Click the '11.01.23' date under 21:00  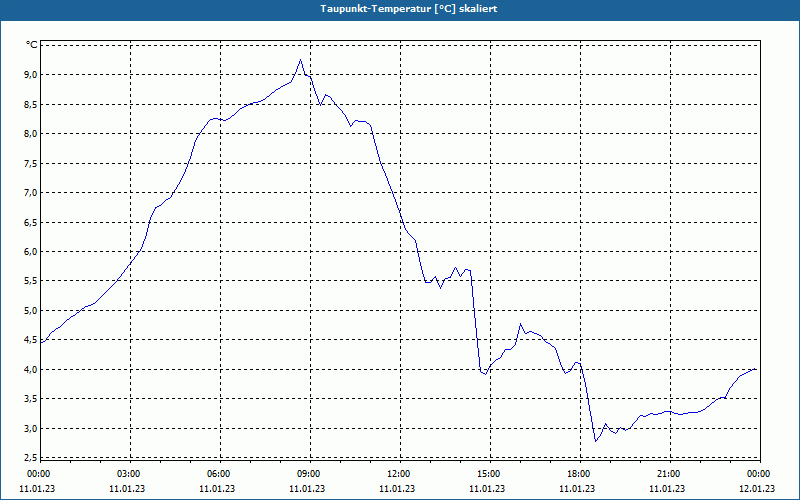(667, 488)
